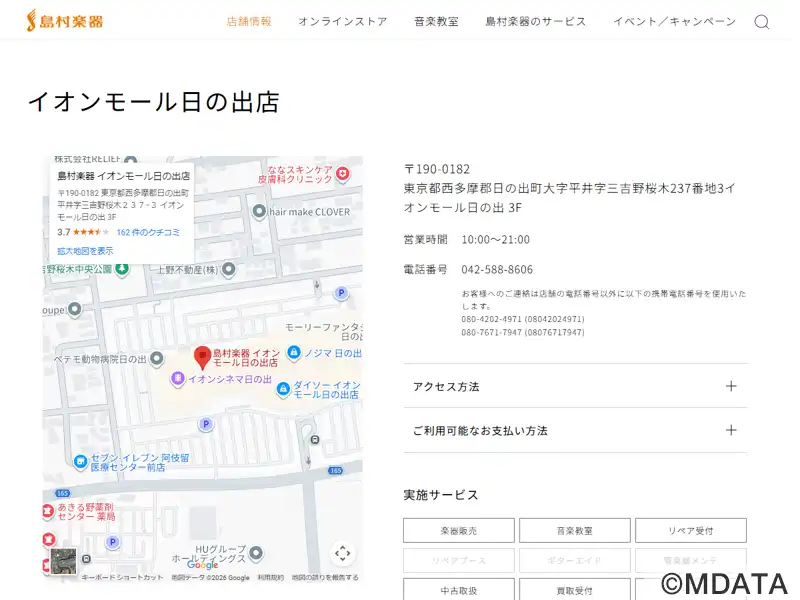This screenshot has width=800, height=600.
Task: Click the 10:00～21:00 business hours text
Action: coord(495,239)
